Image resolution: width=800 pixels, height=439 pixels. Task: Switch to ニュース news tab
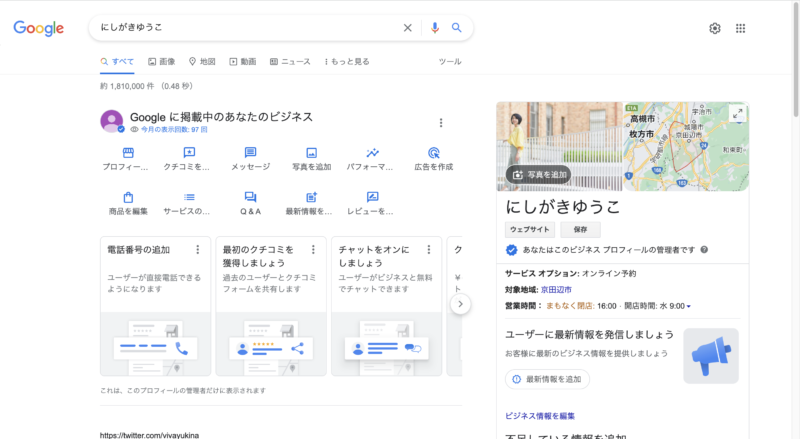tap(290, 62)
